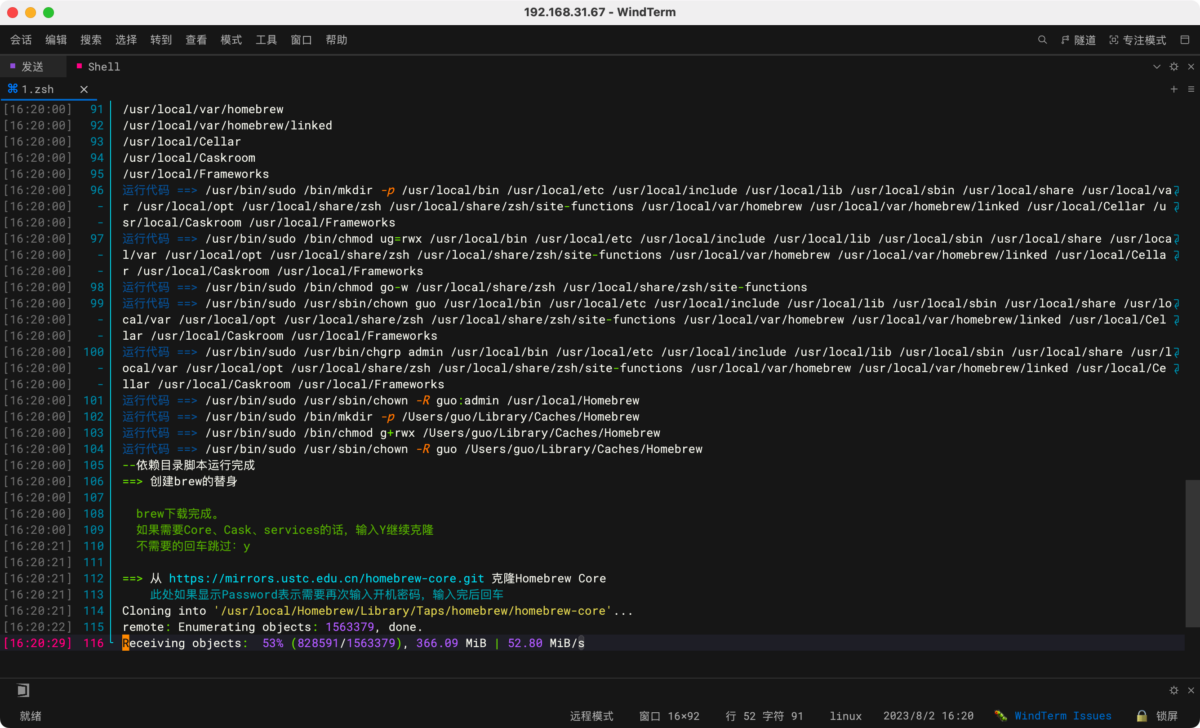The width and height of the screenshot is (1200, 728).
Task: Click the 远程模式 status bar entry
Action: 591,716
